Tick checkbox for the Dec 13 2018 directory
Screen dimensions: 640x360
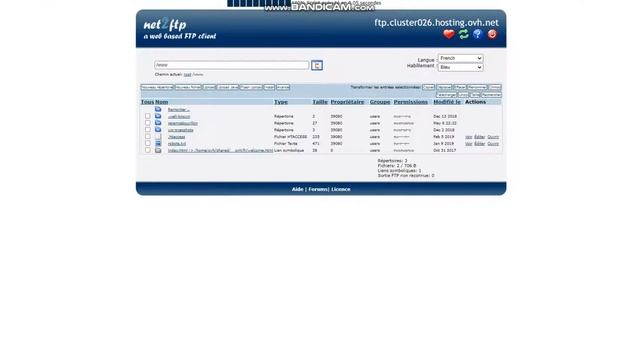click(148, 116)
